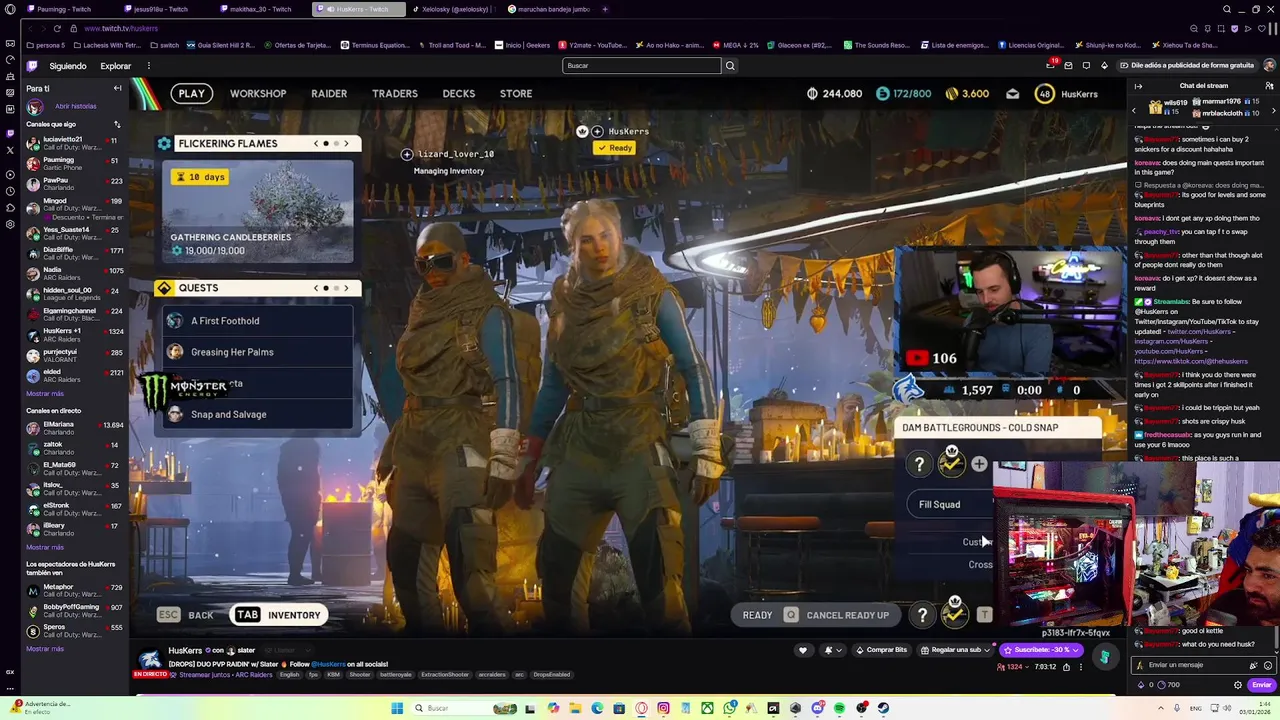Click Mostrar más under followed channels
1280x720 pixels.
coord(45,394)
